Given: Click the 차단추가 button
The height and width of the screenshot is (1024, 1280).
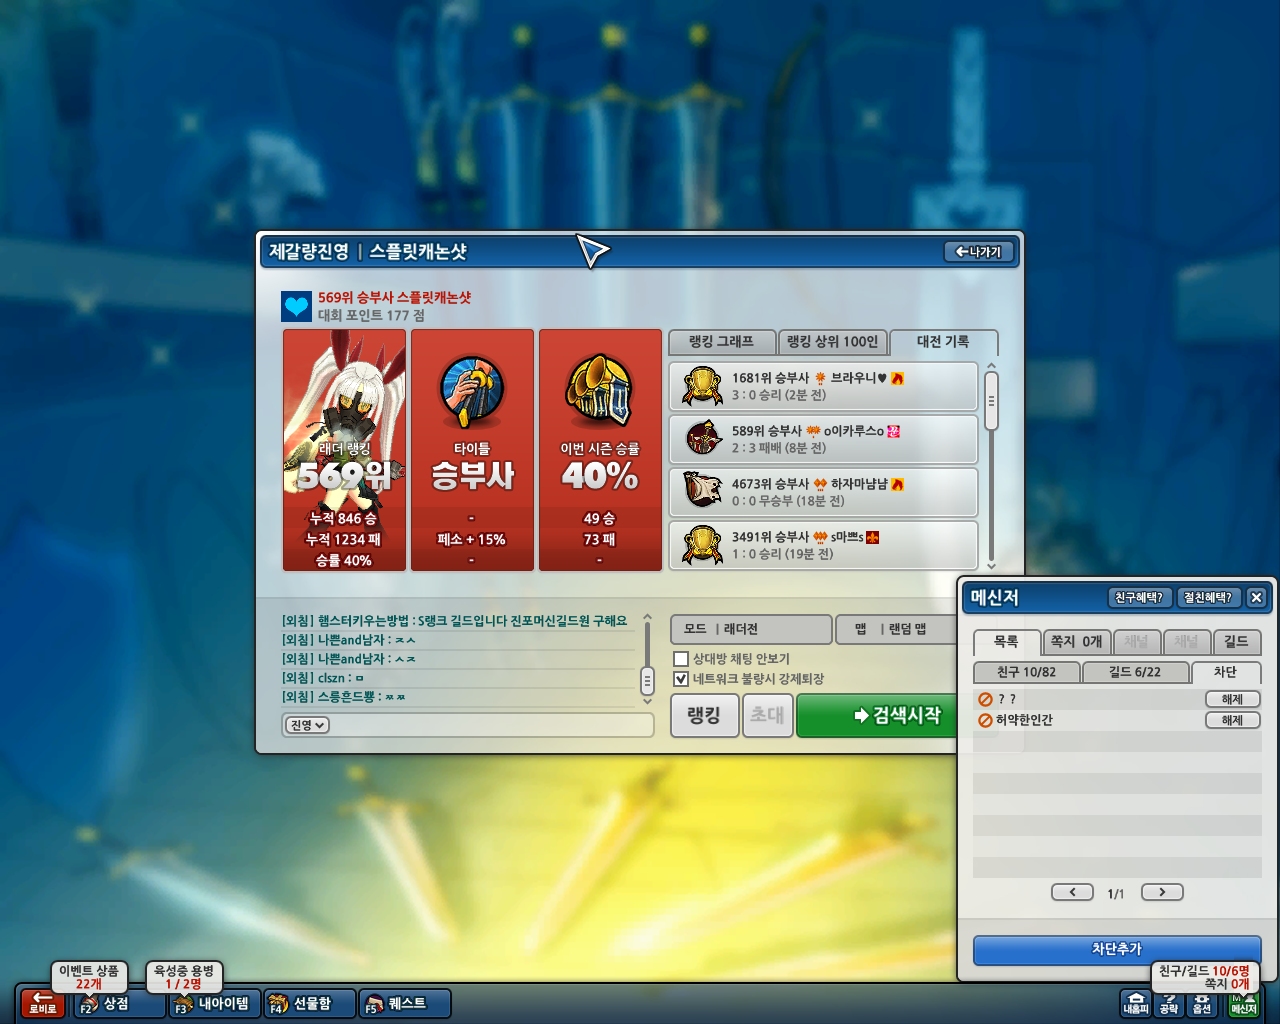Looking at the screenshot, I should point(1117,949).
